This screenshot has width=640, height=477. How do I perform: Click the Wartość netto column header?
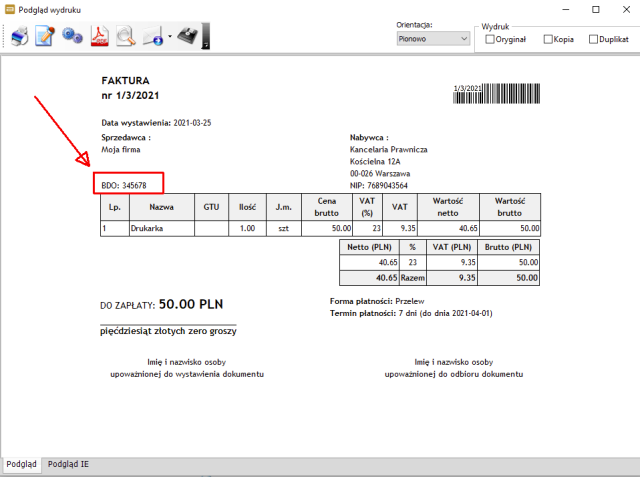tap(448, 207)
